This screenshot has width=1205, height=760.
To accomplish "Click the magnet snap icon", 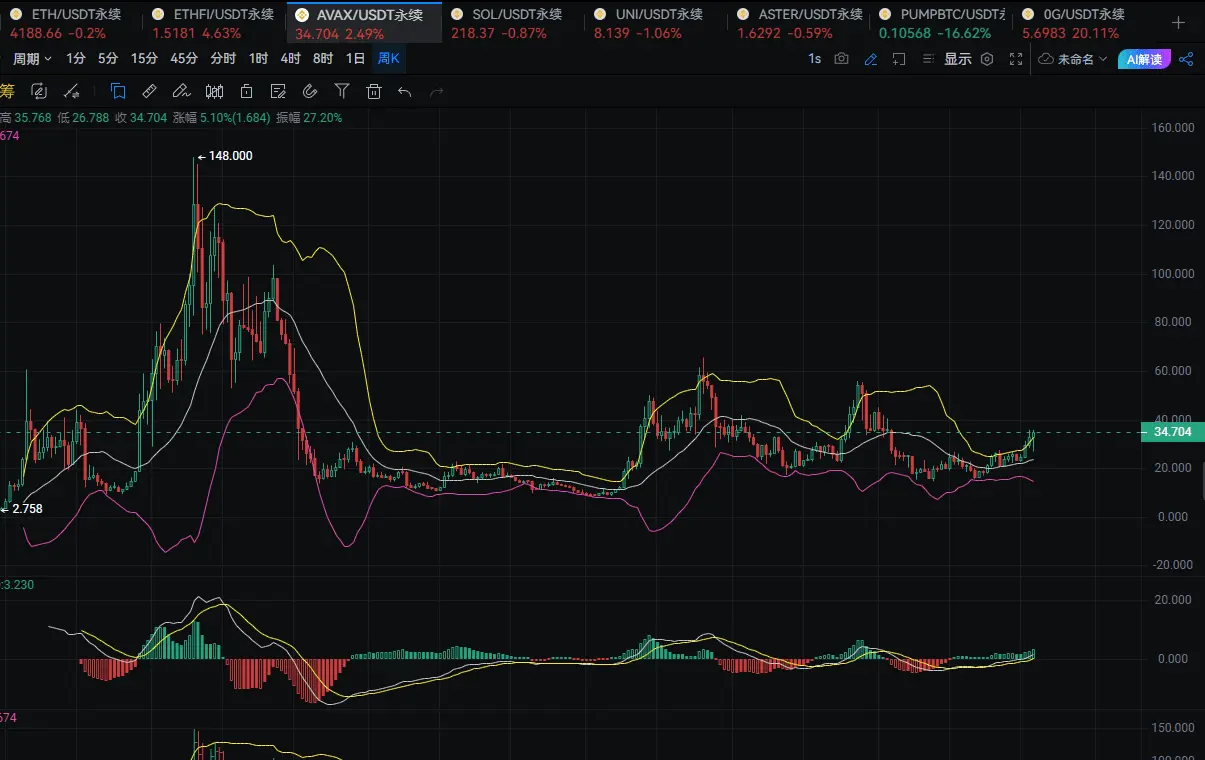I will coord(310,91).
